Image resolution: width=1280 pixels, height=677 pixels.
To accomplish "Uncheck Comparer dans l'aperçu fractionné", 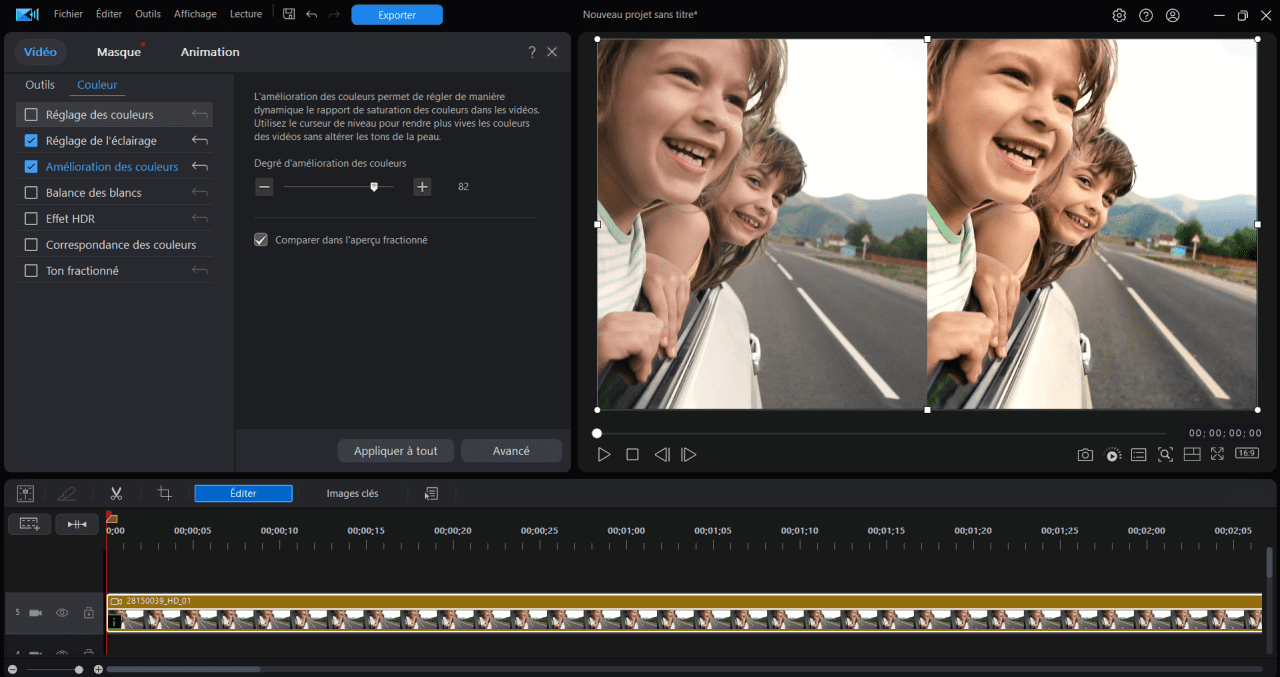I will tap(261, 240).
